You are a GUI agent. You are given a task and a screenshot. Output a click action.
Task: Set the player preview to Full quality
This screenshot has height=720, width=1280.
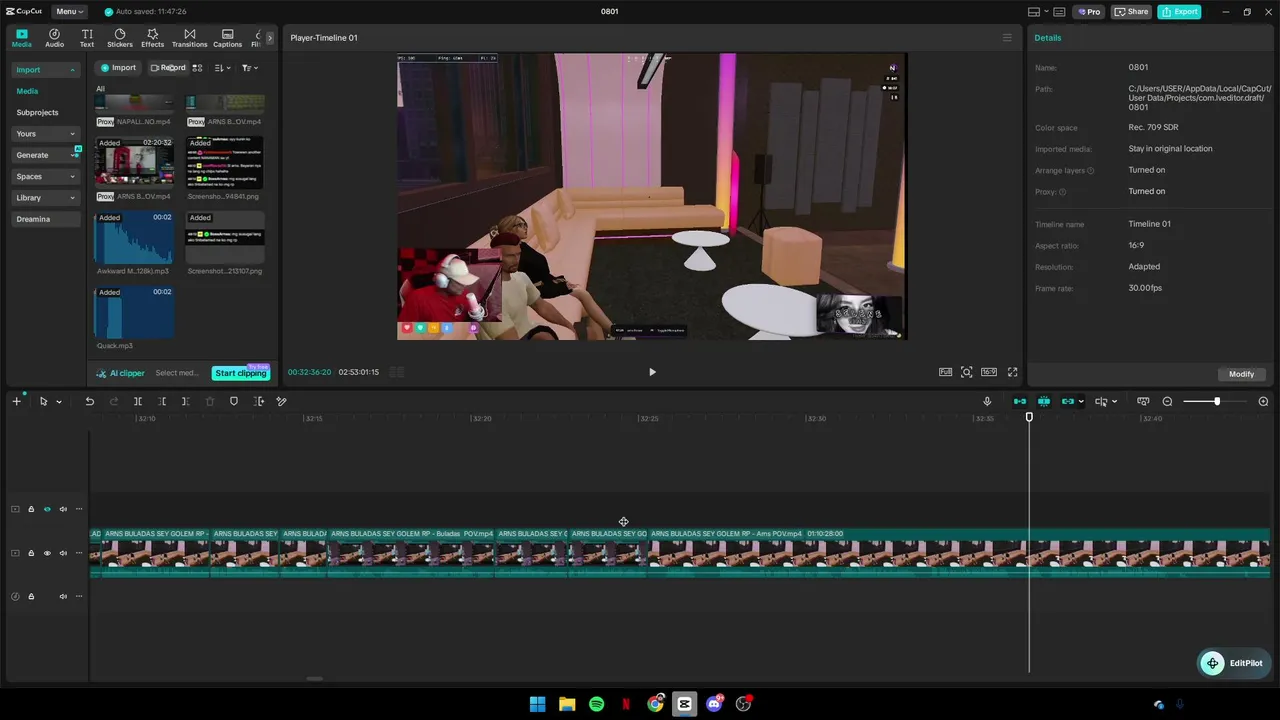pos(945,372)
